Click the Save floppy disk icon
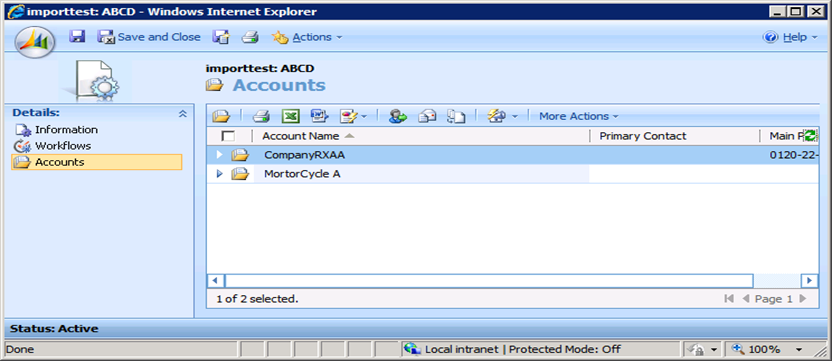Viewport: 832px width, 361px height. click(x=77, y=37)
